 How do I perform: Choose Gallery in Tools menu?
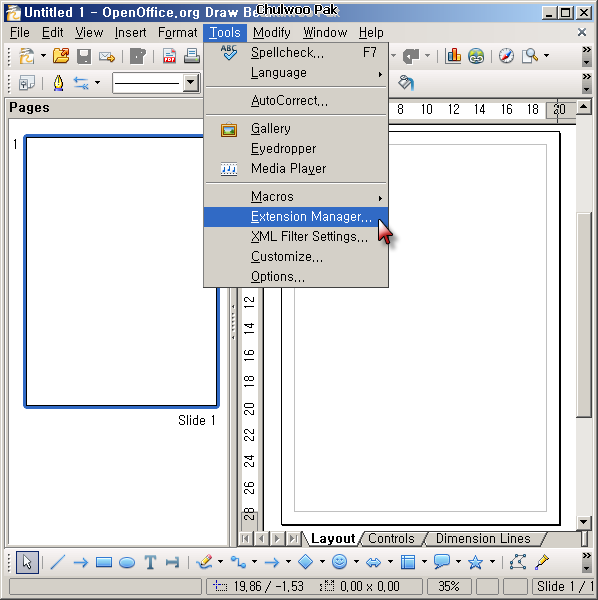pos(296,129)
